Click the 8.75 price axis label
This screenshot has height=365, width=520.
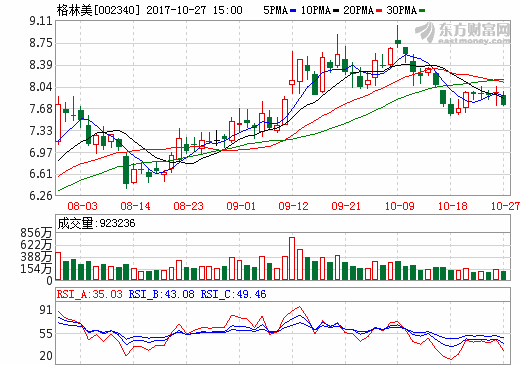point(41,43)
